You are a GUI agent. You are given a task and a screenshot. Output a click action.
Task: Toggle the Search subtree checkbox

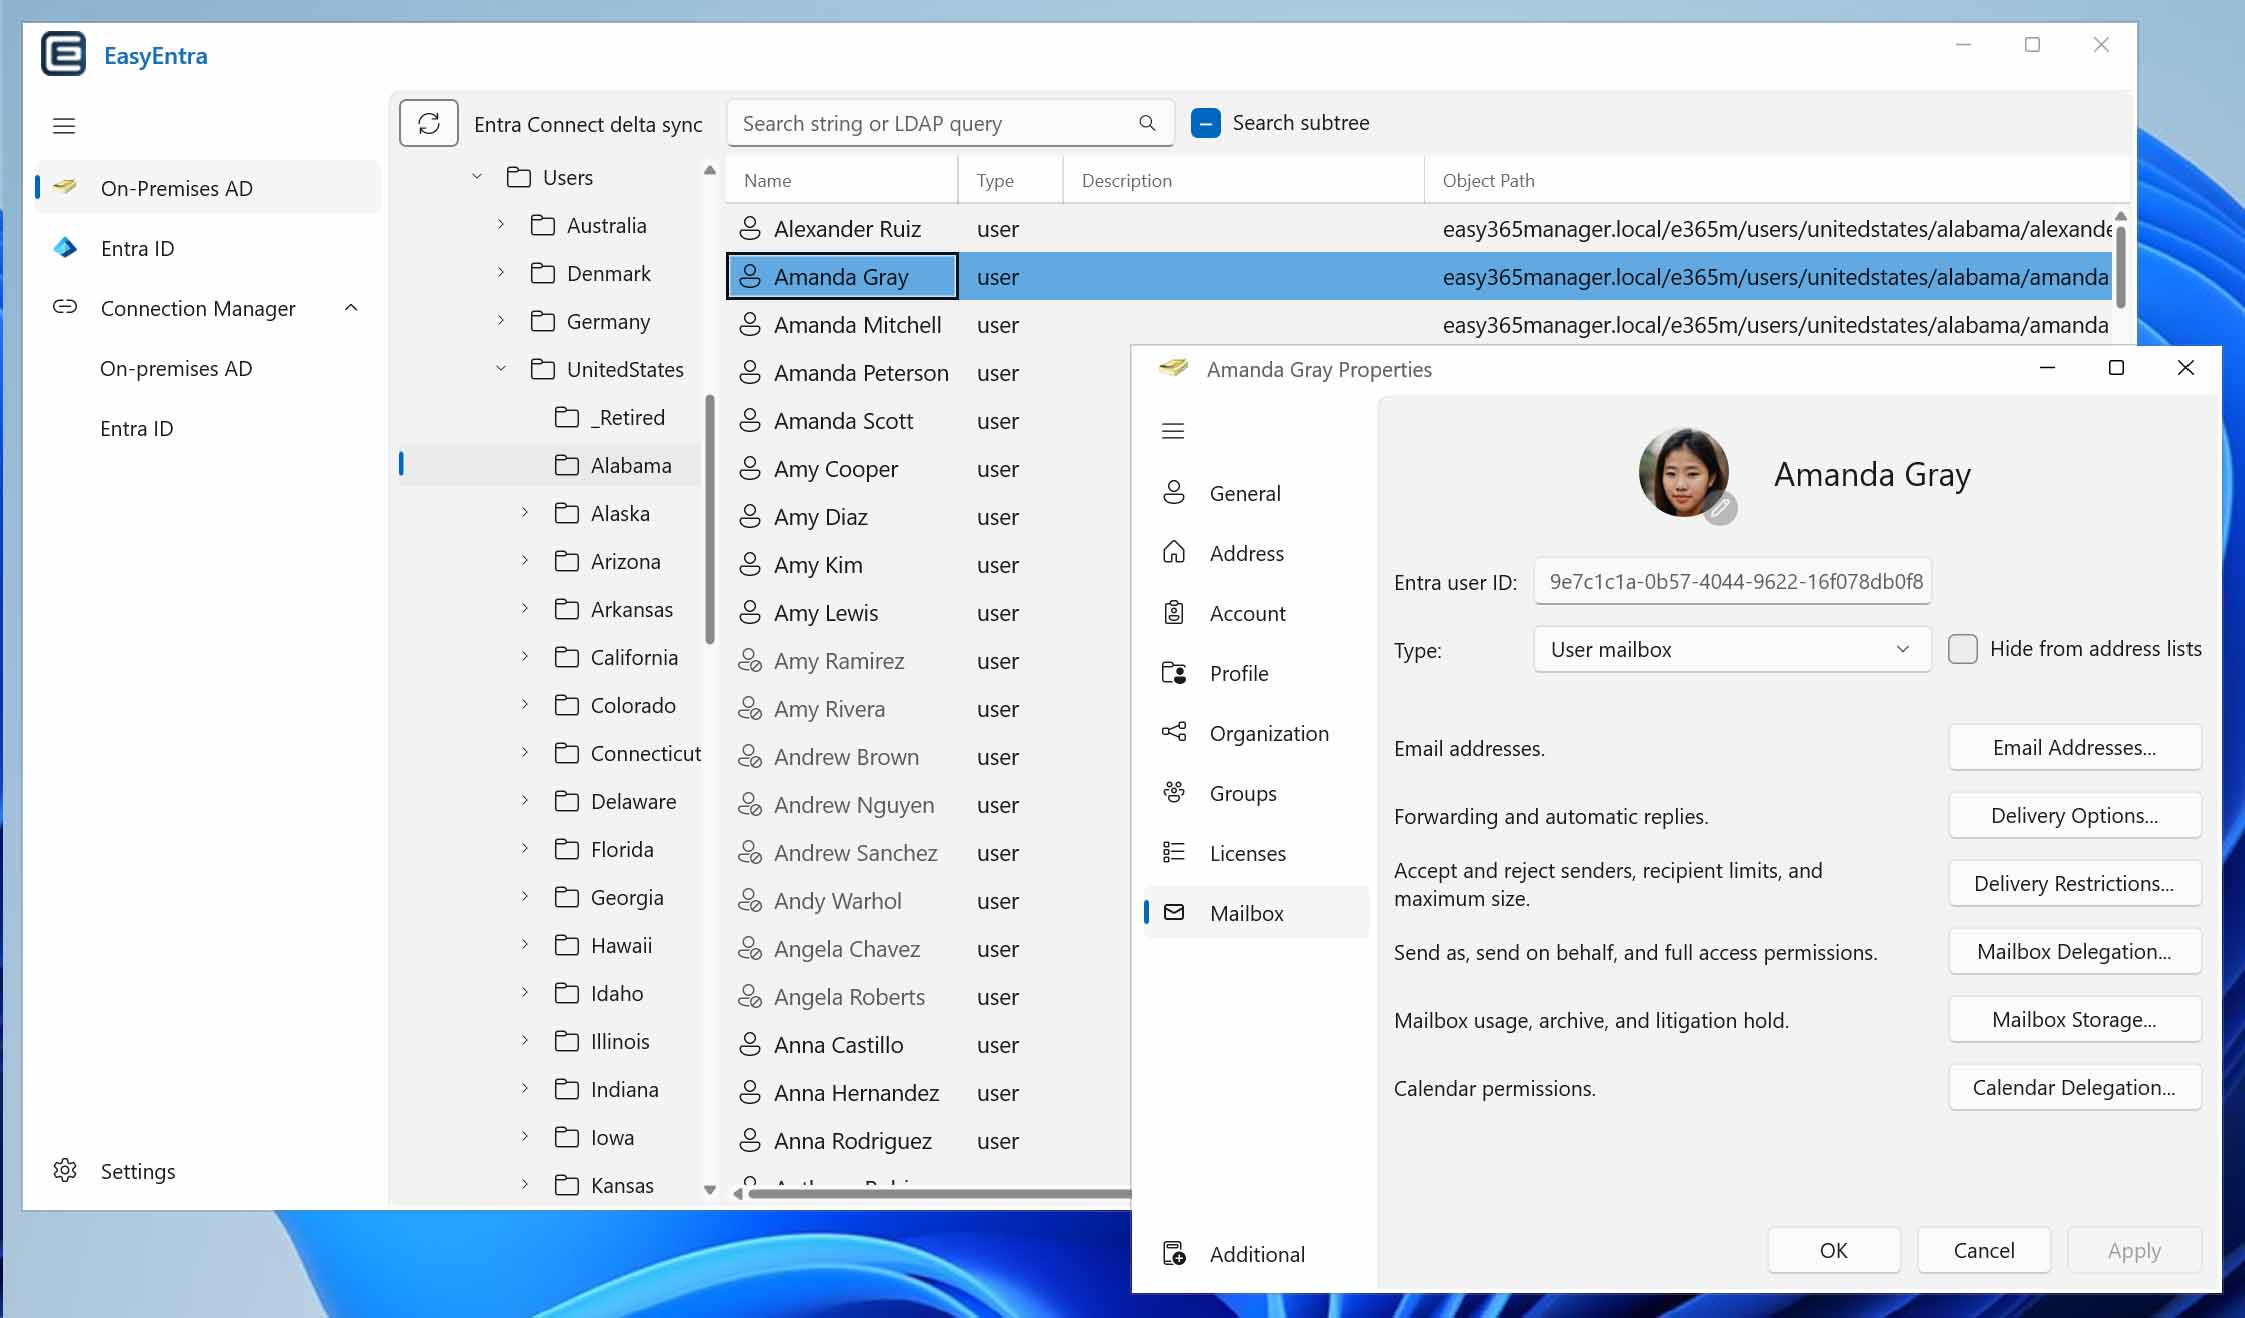(1206, 123)
